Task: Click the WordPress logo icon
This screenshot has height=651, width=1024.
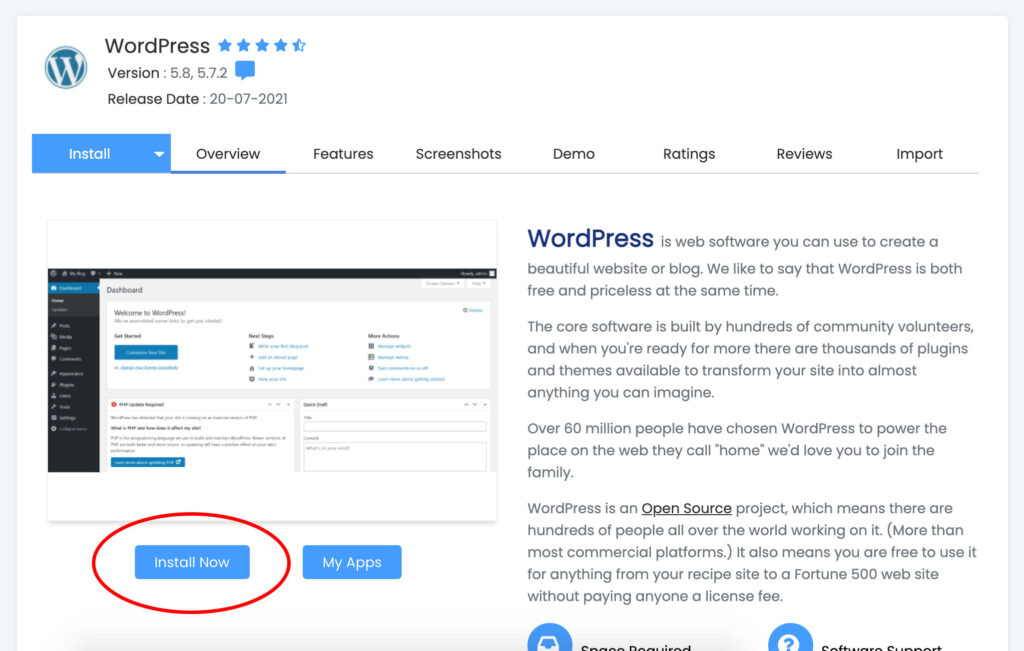Action: pyautogui.click(x=66, y=67)
